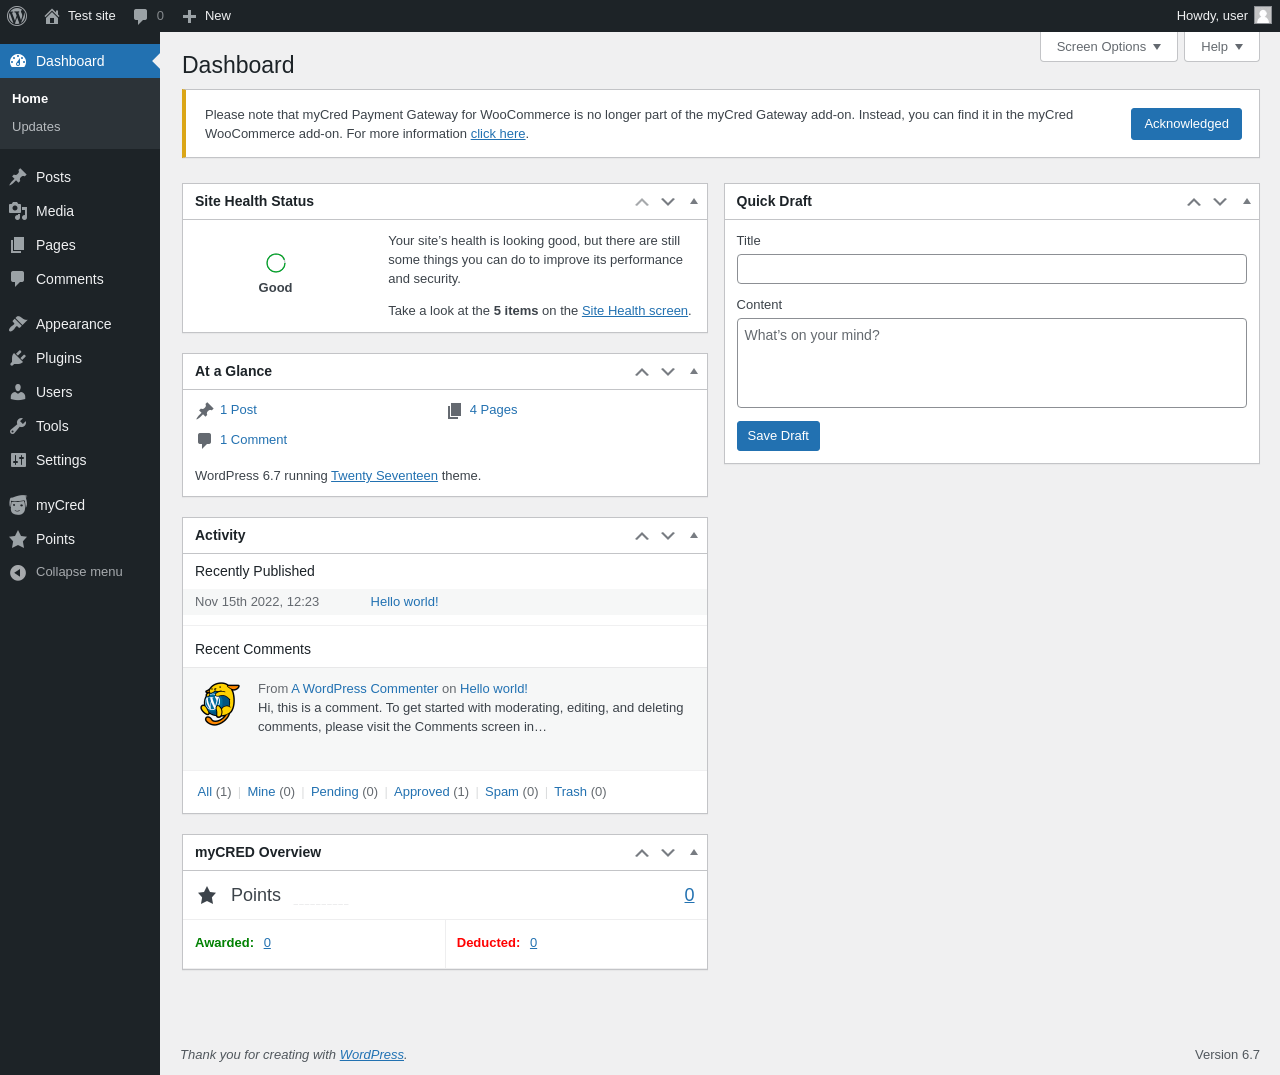This screenshot has height=1075, width=1280.
Task: Click the myCred face icon
Action: click(x=18, y=505)
